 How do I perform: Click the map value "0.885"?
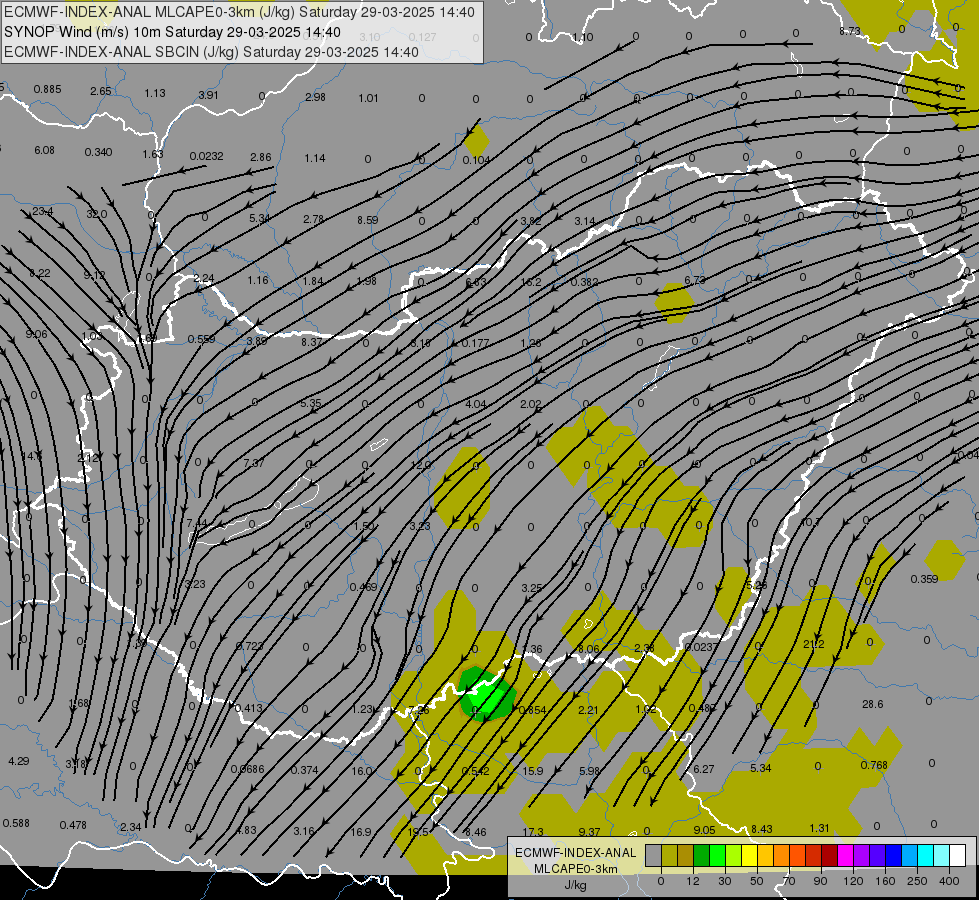(47, 89)
